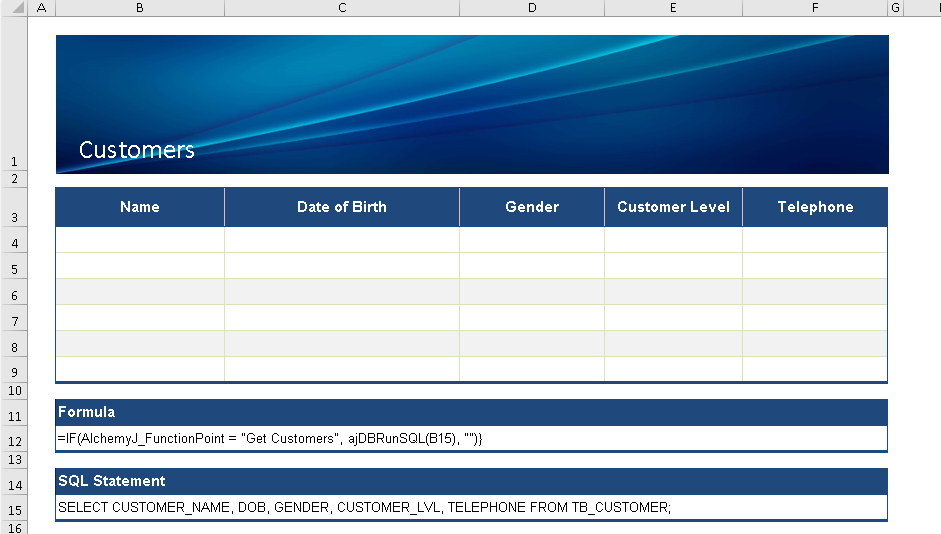Screen dimensions: 941x534
Task: Click the Select All corner triangle
Action: coord(14,8)
